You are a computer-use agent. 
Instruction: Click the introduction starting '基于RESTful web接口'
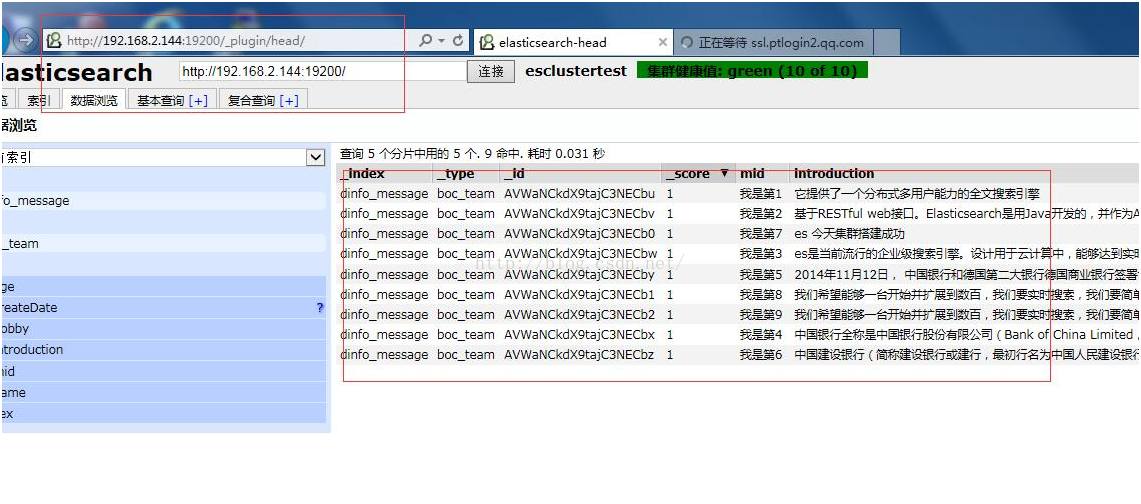pyautogui.click(x=966, y=214)
